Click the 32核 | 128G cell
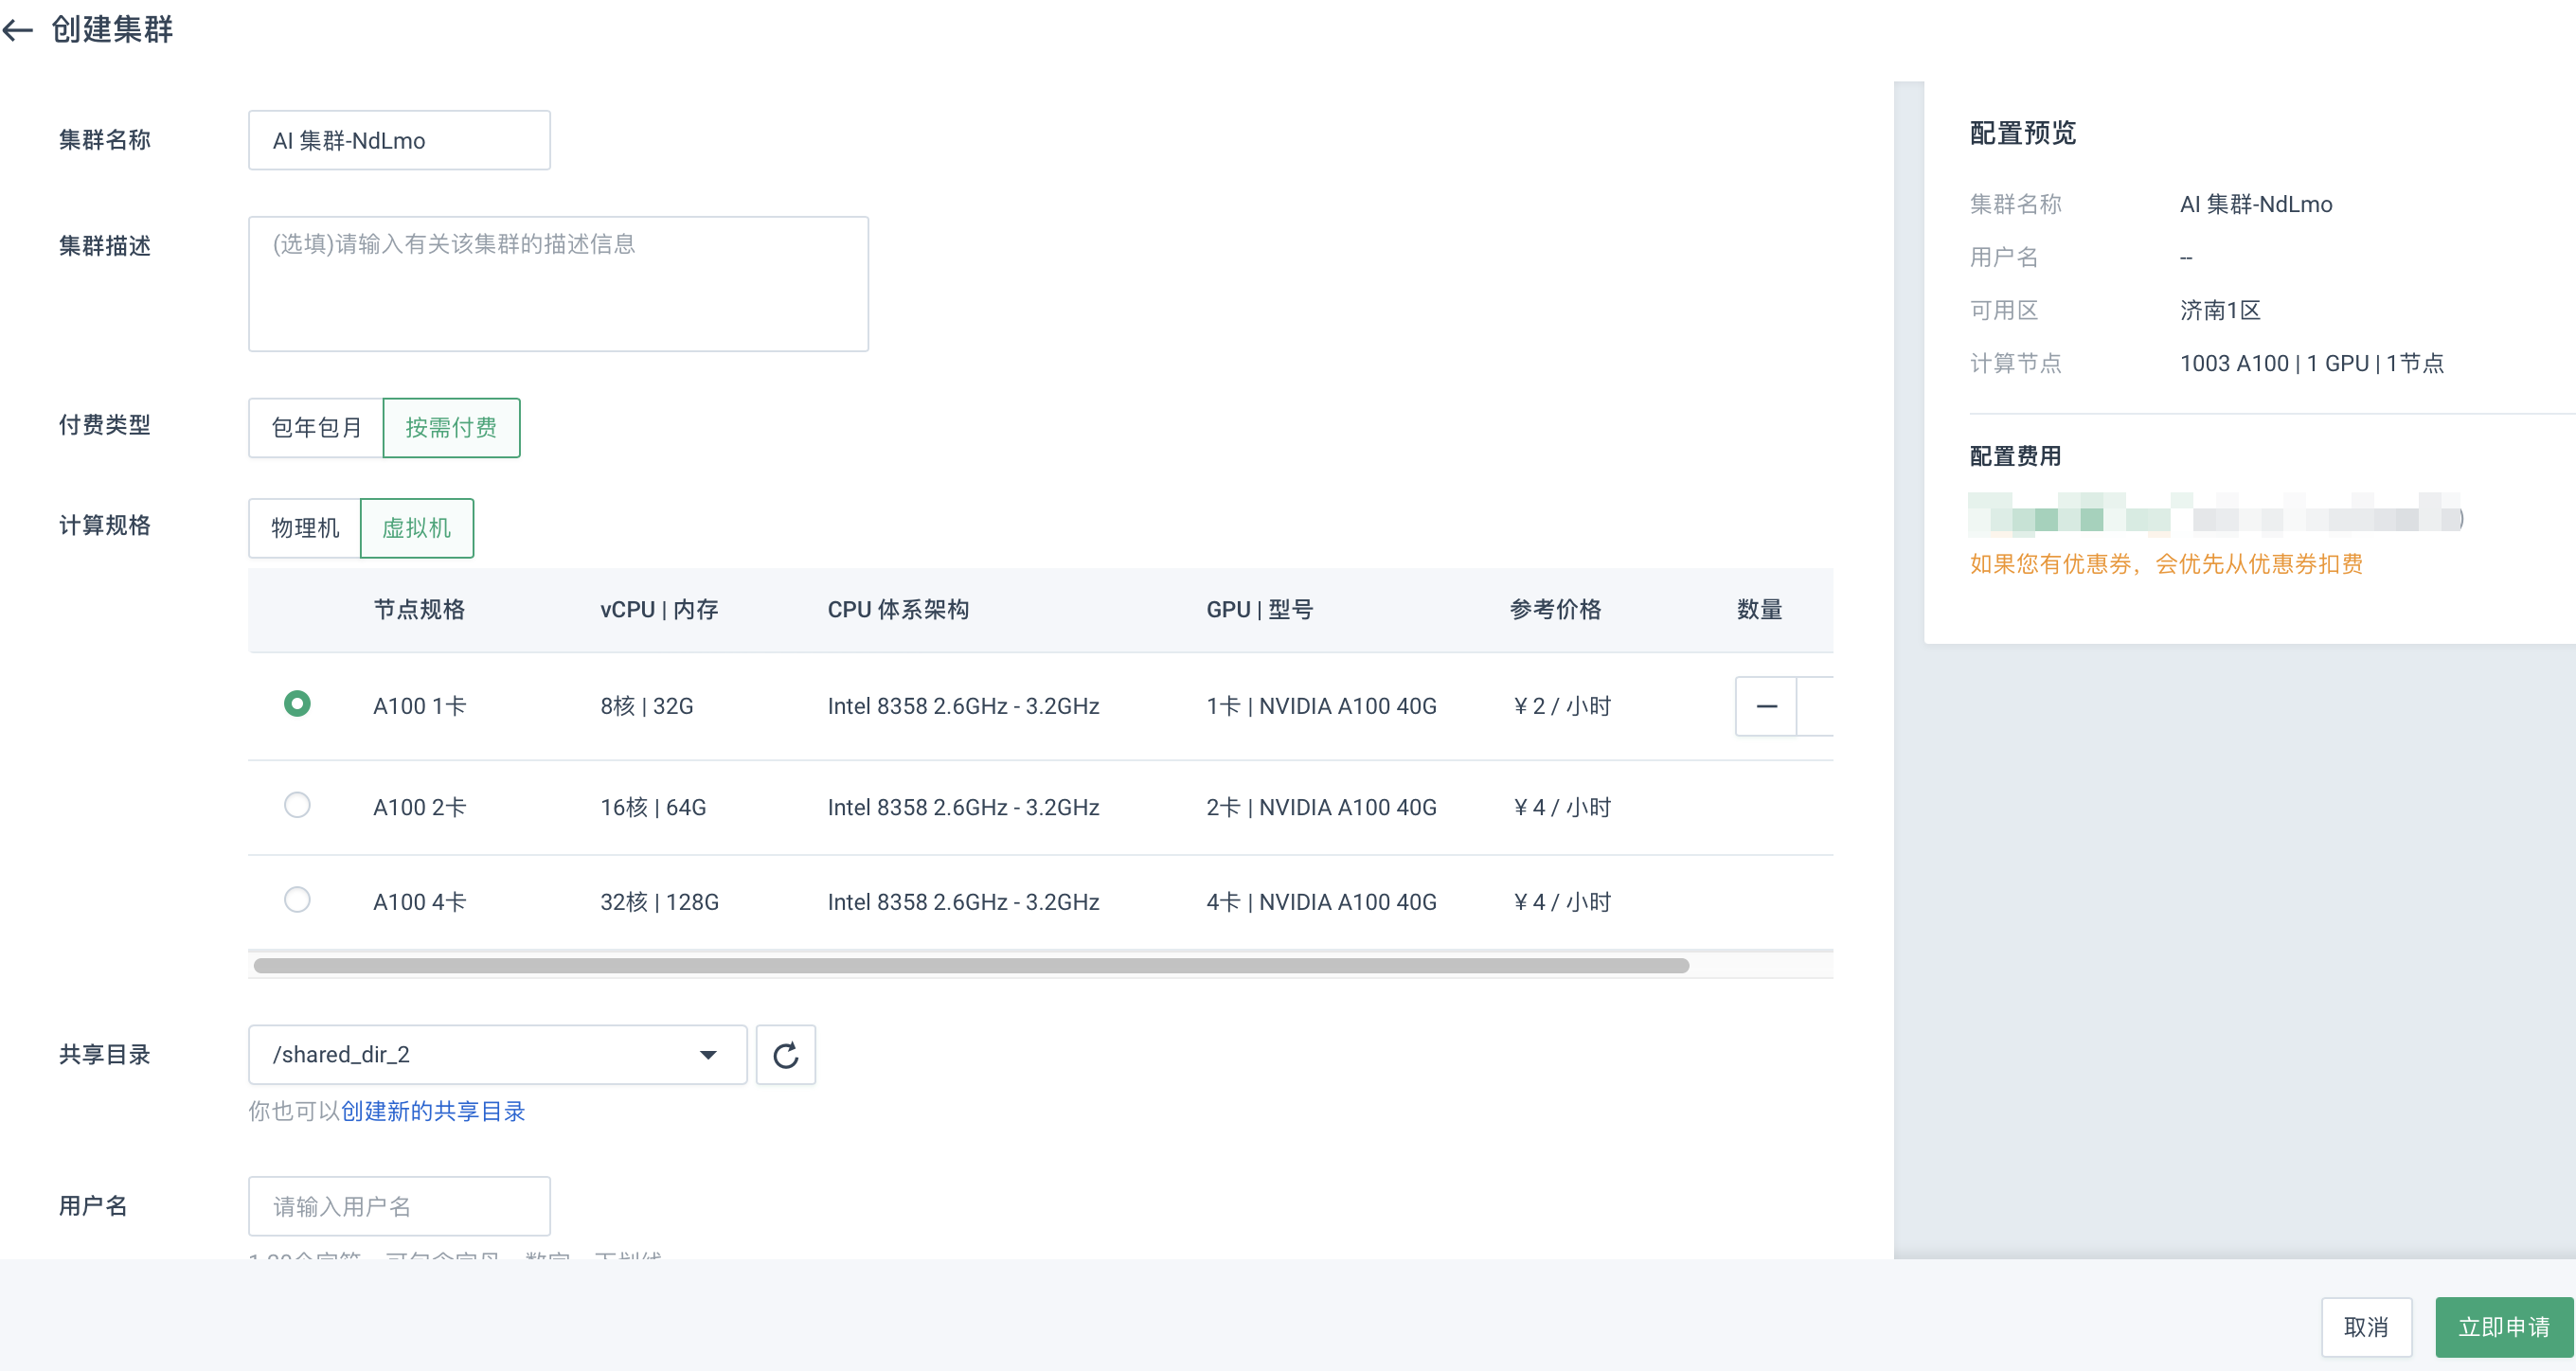The image size is (2576, 1371). coord(659,902)
